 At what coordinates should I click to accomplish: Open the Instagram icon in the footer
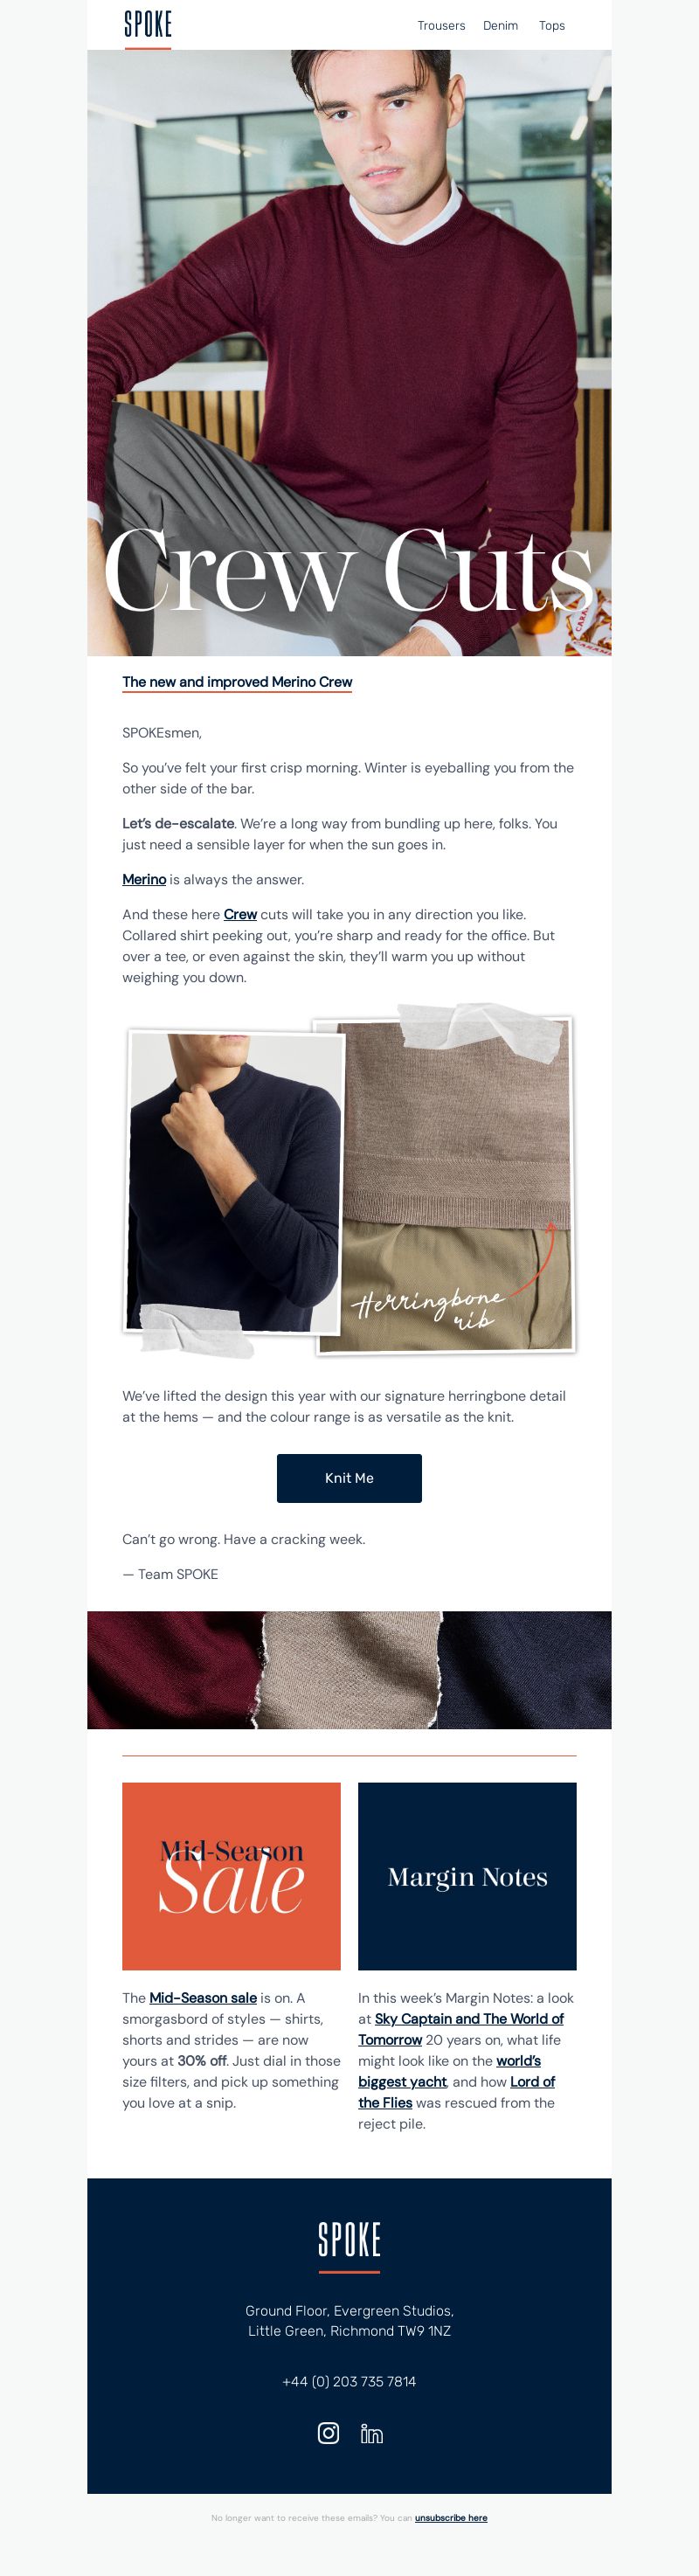(x=328, y=2432)
